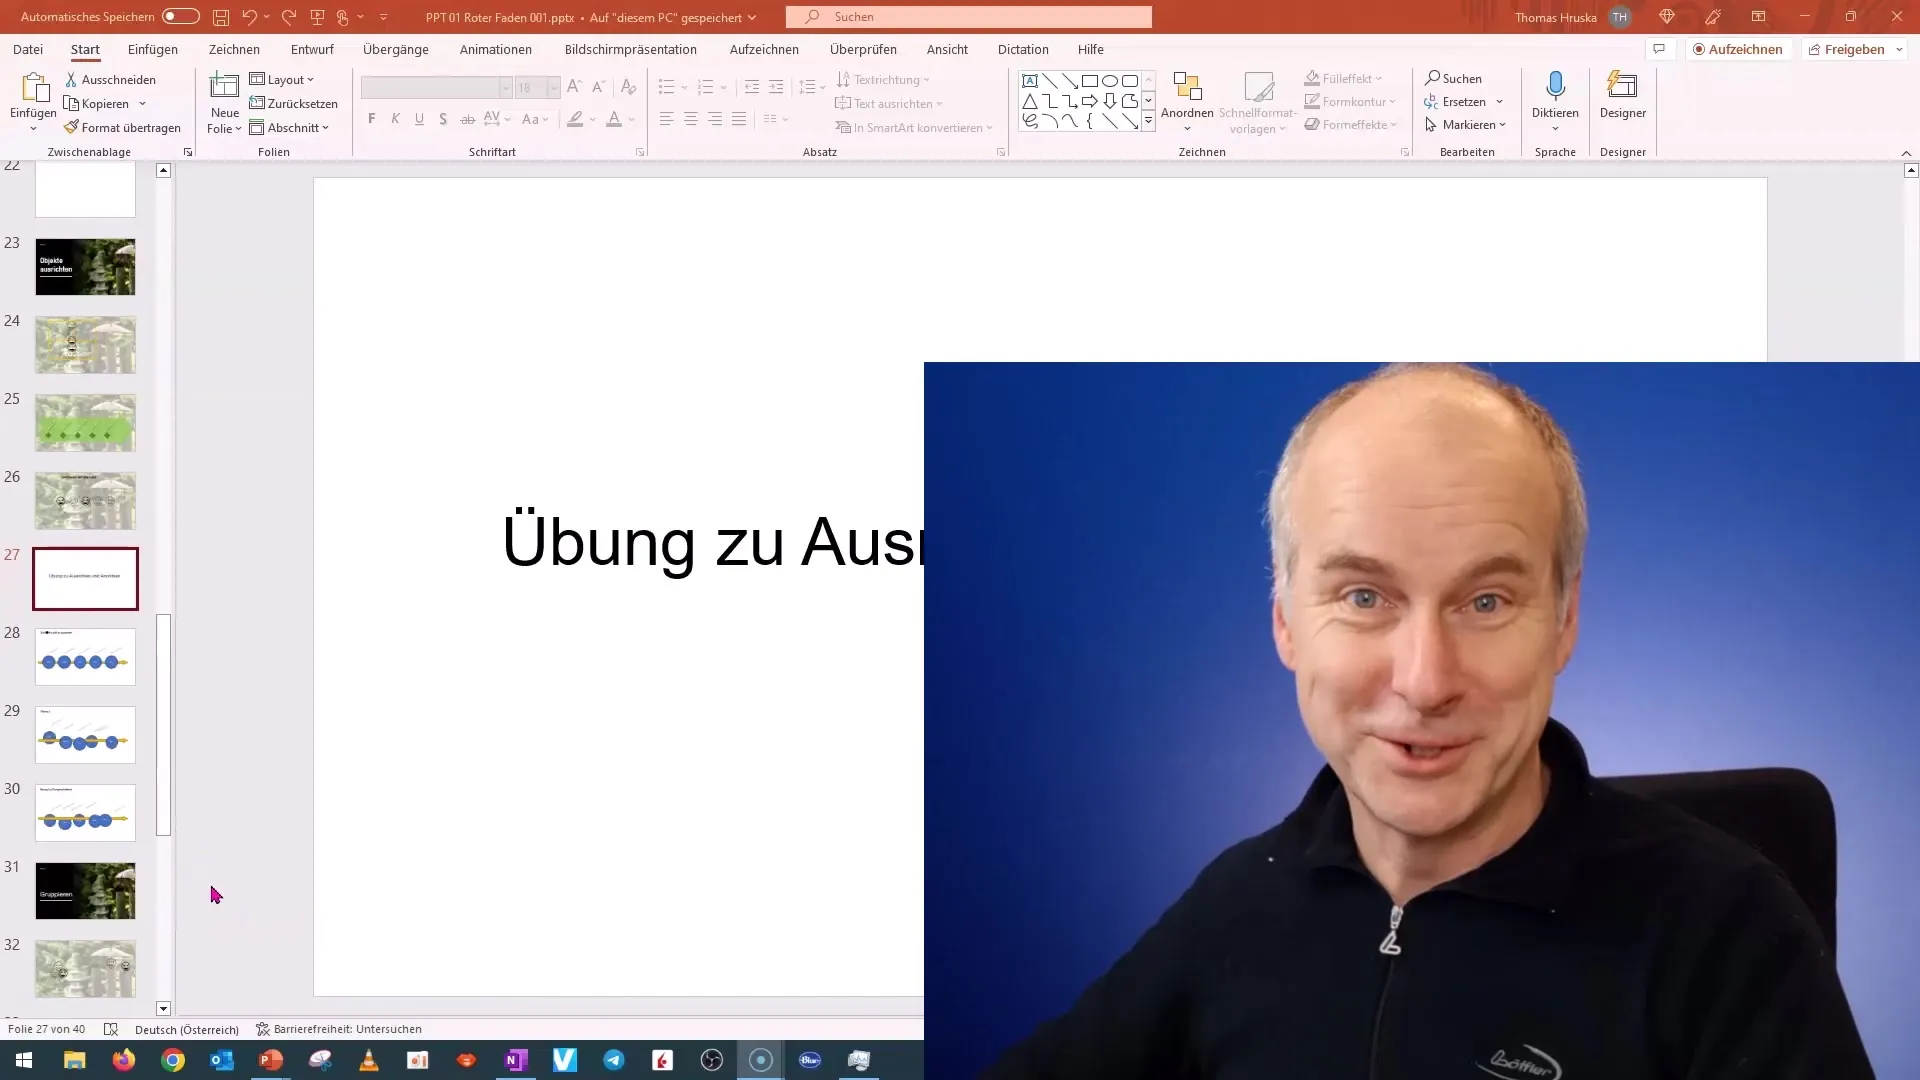Open the Einfügen ribbon tab

click(153, 49)
